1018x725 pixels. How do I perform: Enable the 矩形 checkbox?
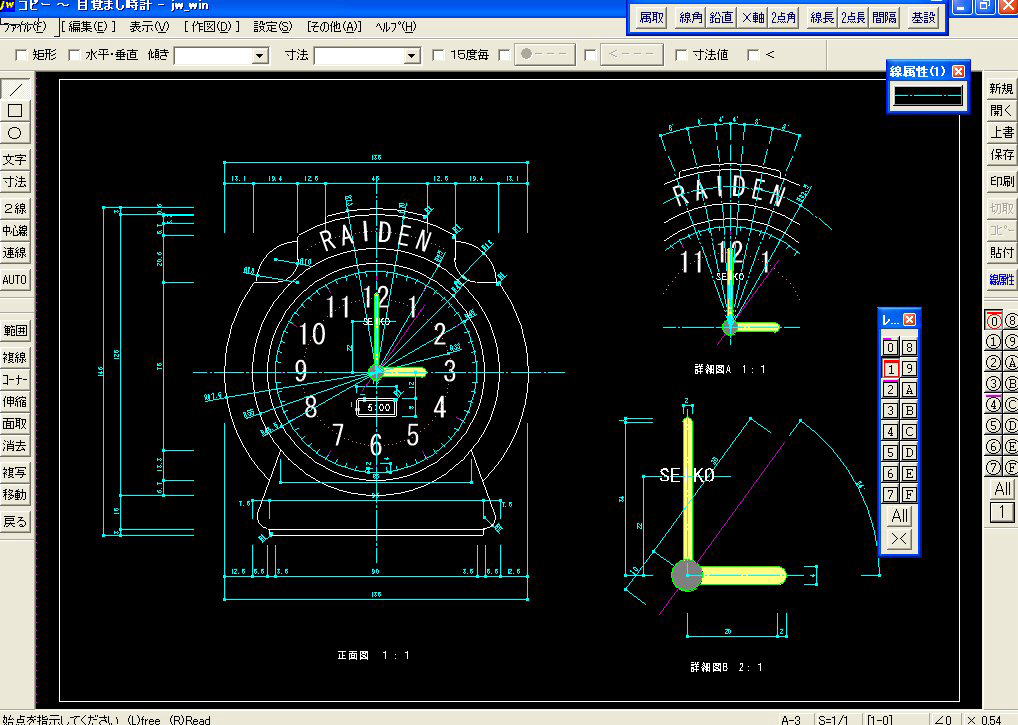pos(21,55)
